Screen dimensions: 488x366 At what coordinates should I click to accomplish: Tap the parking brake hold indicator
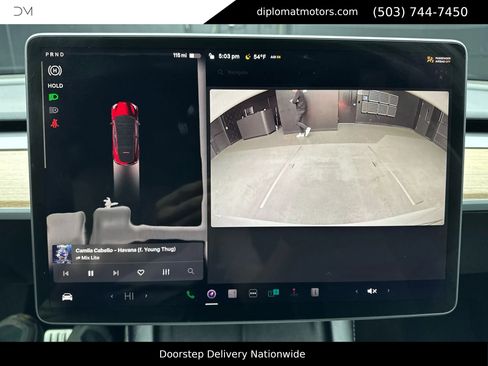pos(55,71)
